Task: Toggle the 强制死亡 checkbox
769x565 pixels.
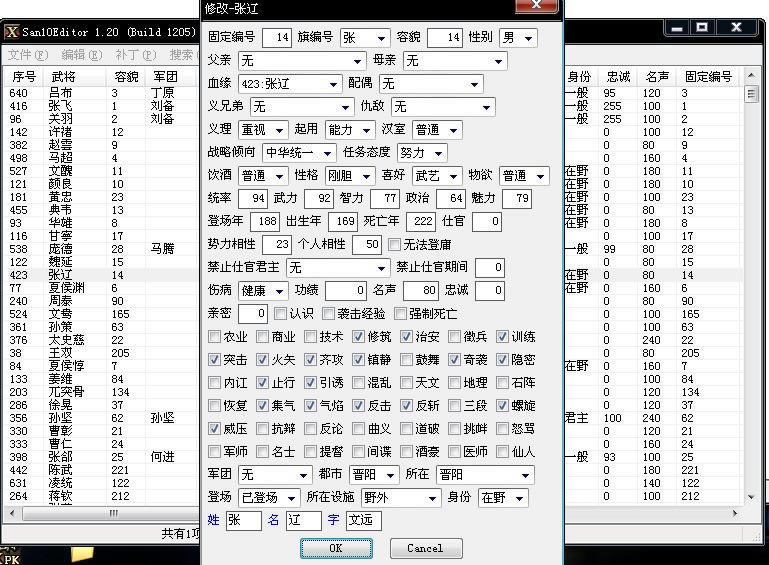Action: point(389,314)
